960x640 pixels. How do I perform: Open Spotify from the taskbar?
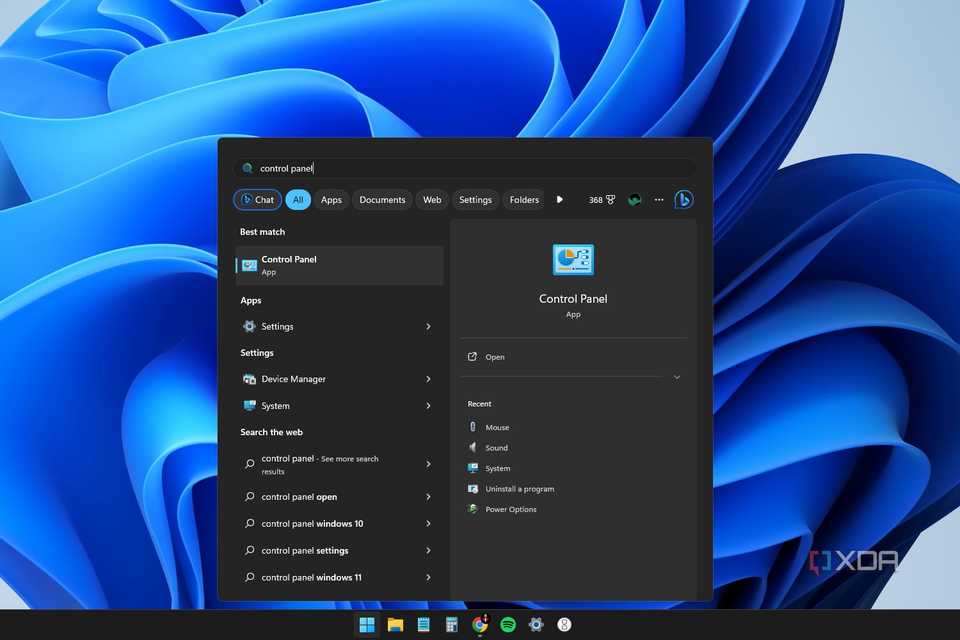point(508,625)
